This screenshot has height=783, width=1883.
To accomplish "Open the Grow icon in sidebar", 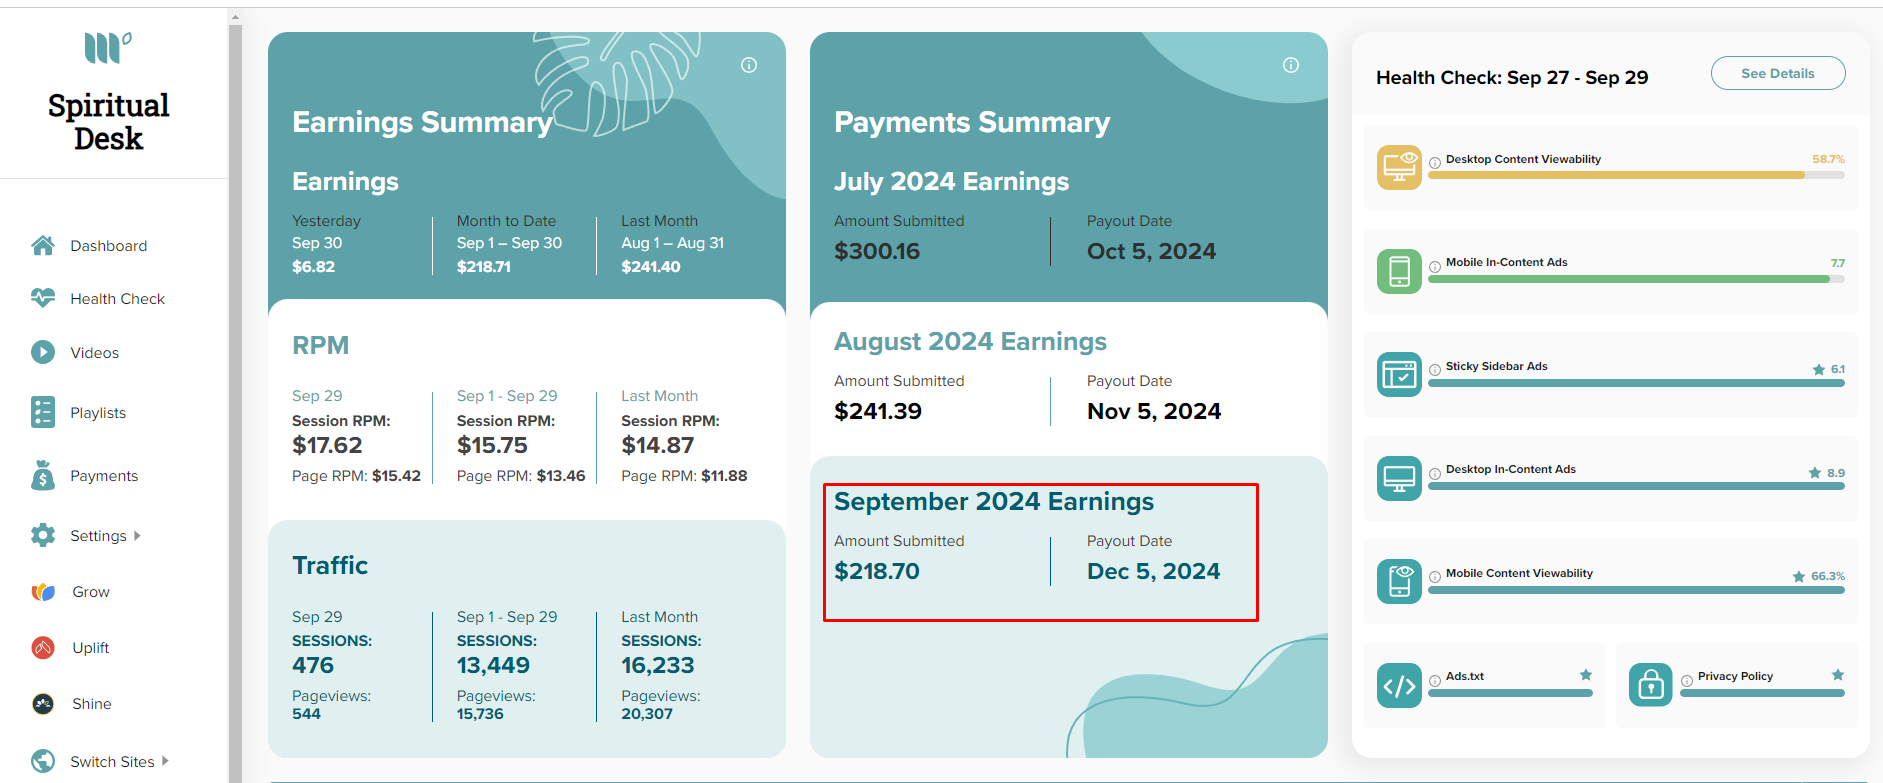I will [x=43, y=592].
